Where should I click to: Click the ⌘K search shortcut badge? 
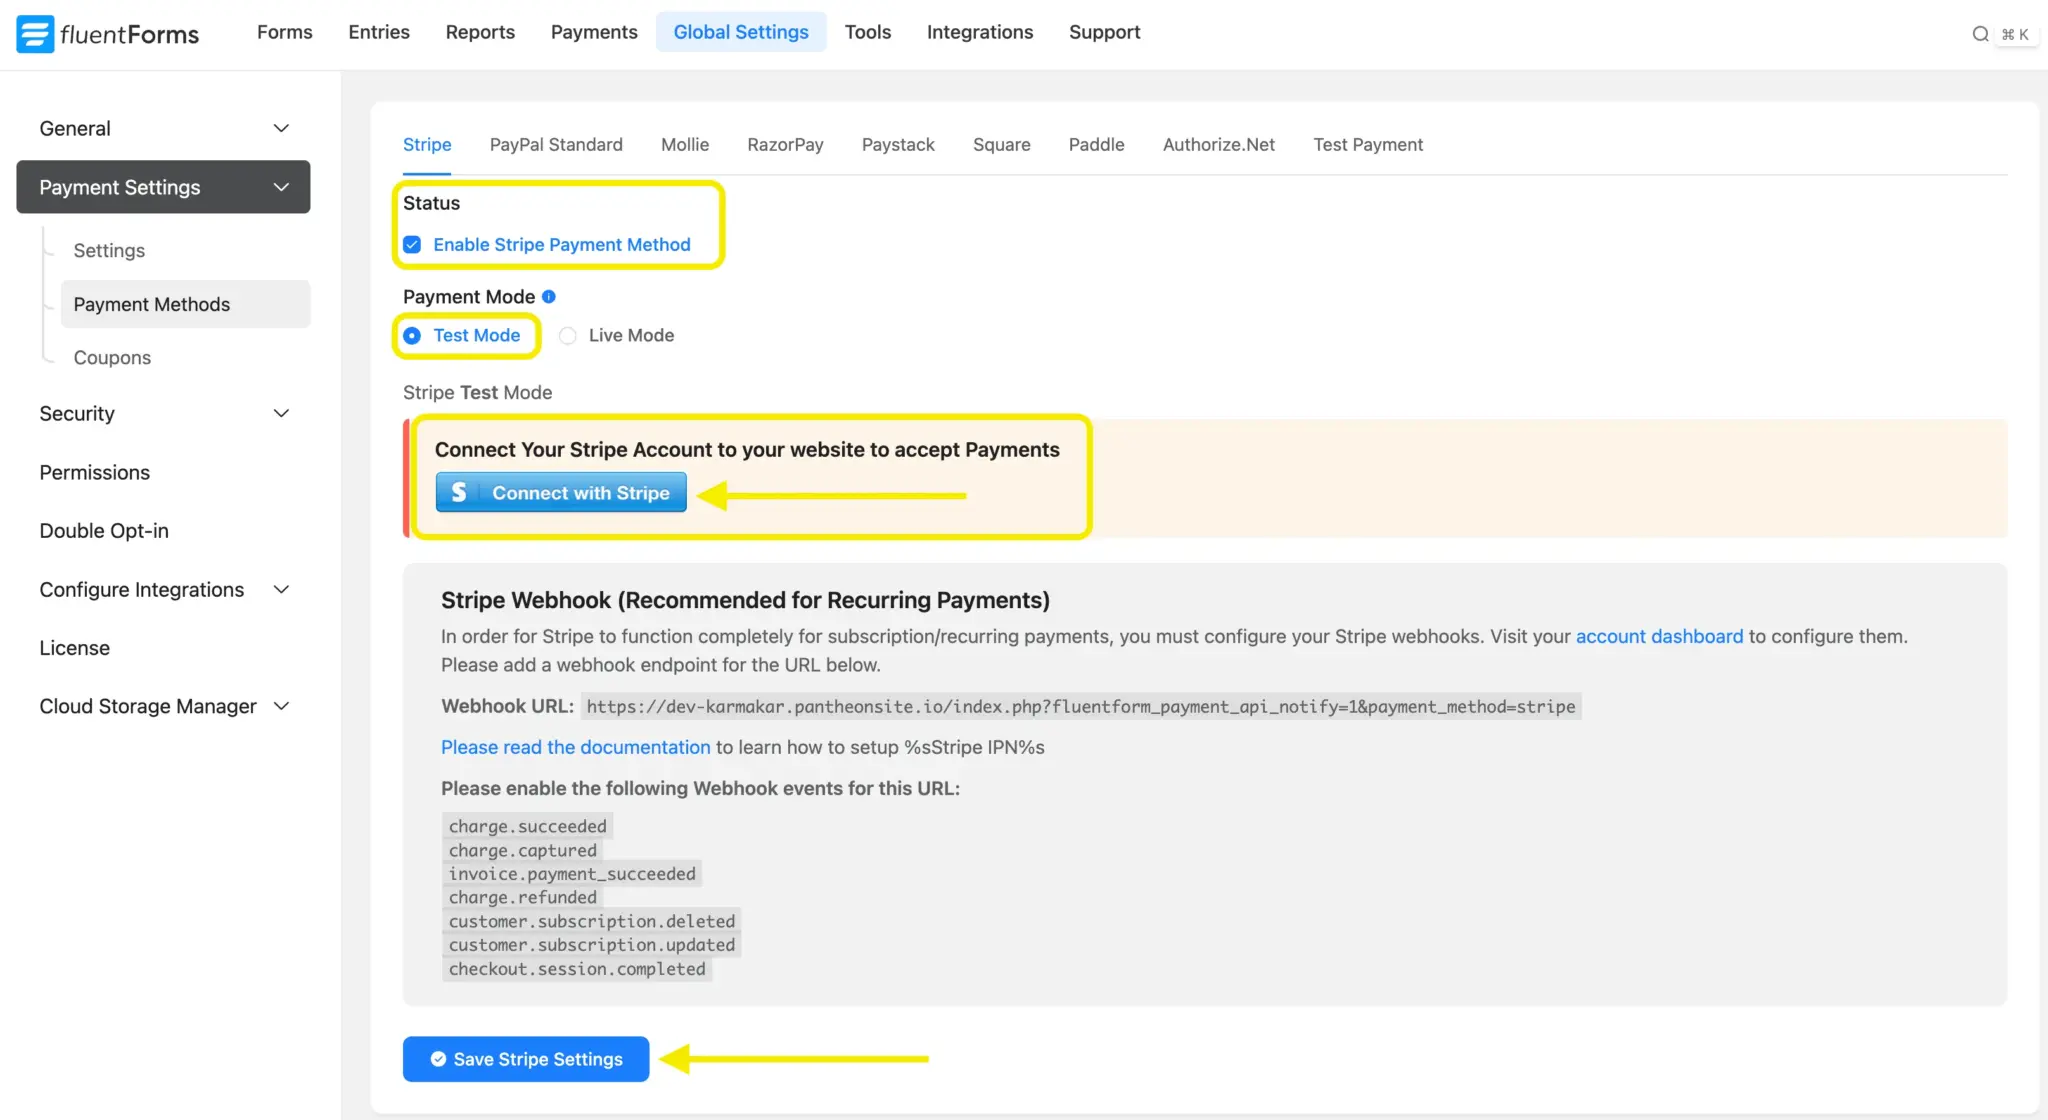[2015, 34]
